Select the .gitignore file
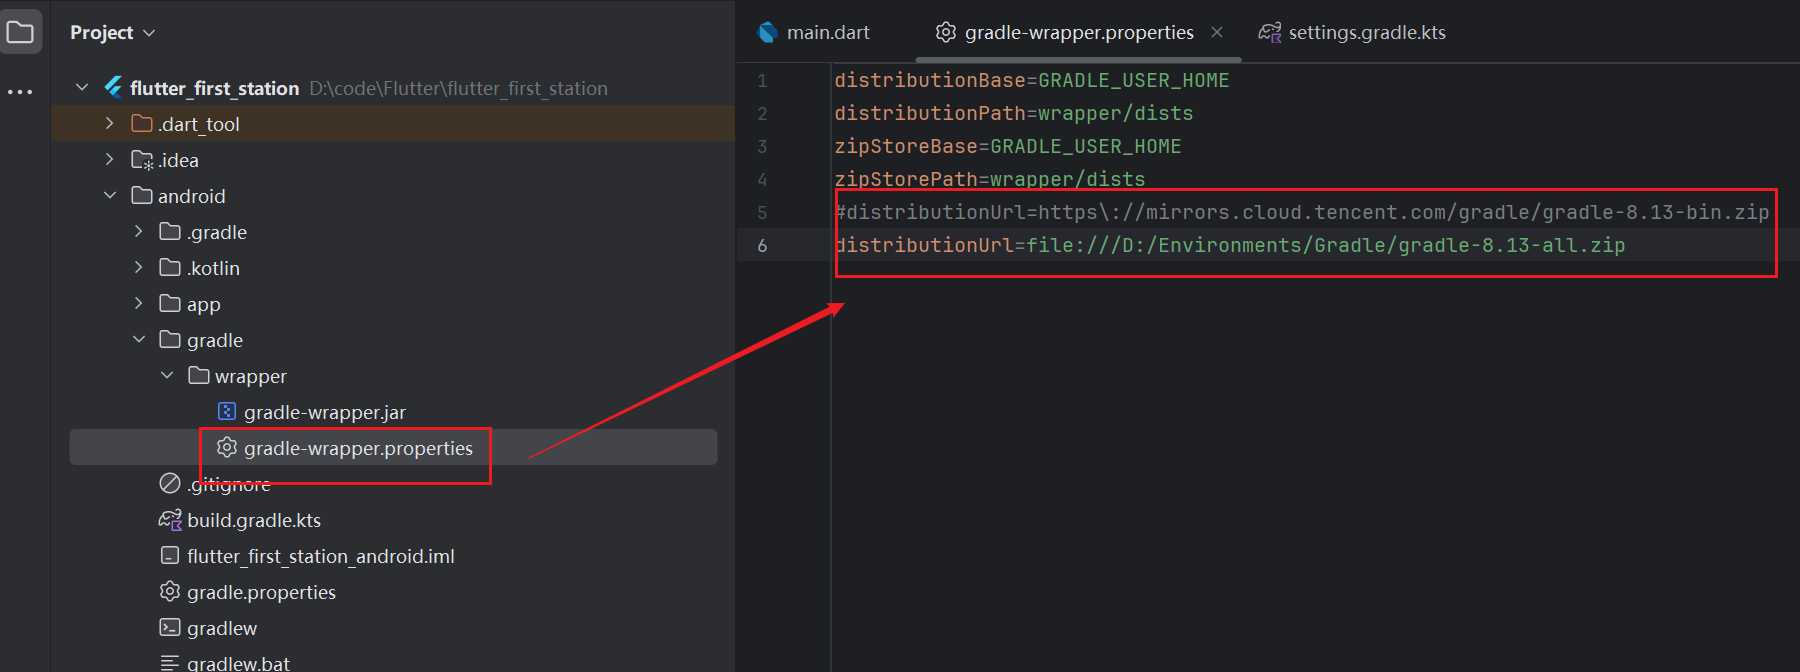This screenshot has width=1800, height=672. (228, 484)
